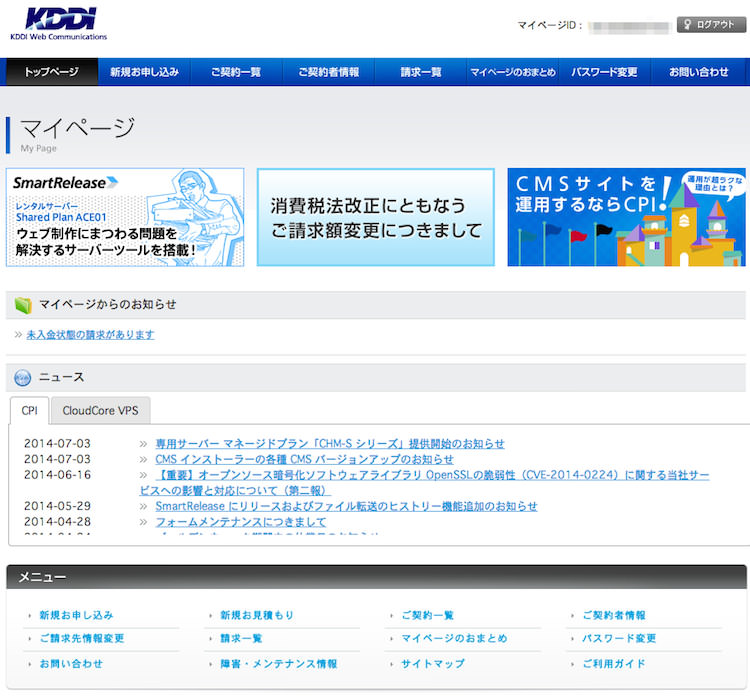Screen dimensions: 750x696
Task: Click パスワード変更 in the メニュー section
Action: 619,639
